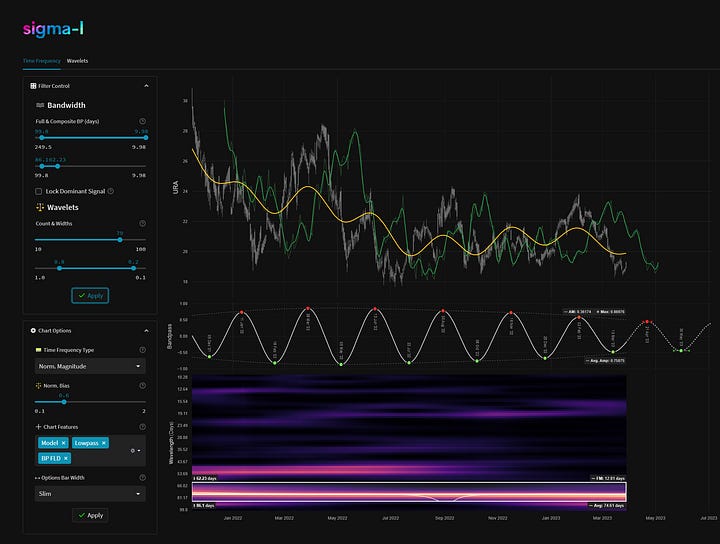The height and width of the screenshot is (544, 720).
Task: Click the 96.1 days spectrogram label
Action: click(204, 505)
